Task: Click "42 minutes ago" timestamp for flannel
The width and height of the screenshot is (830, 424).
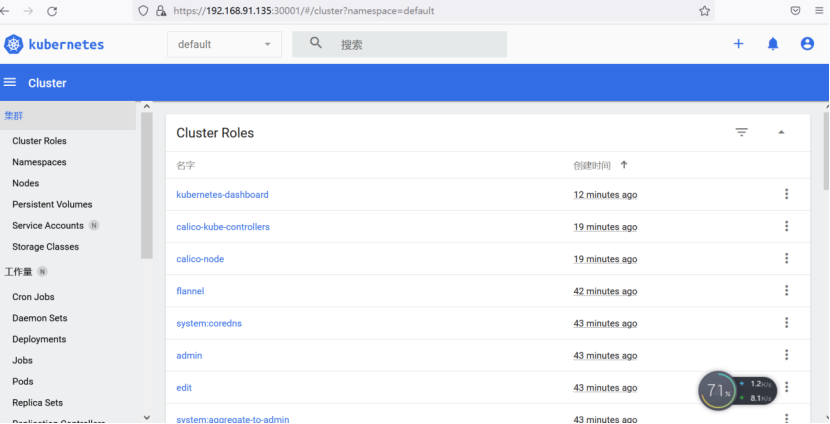Action: tap(605, 291)
